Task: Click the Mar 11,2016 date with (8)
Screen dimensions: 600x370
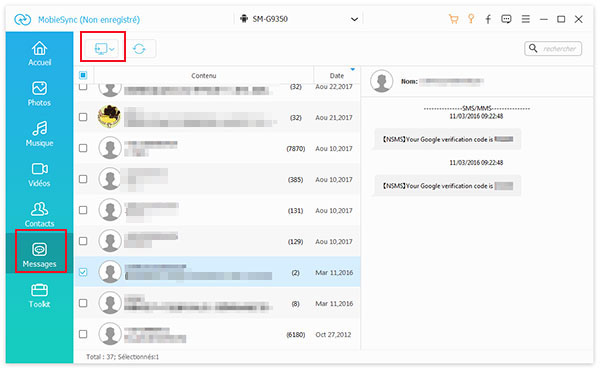Action: 334,303
